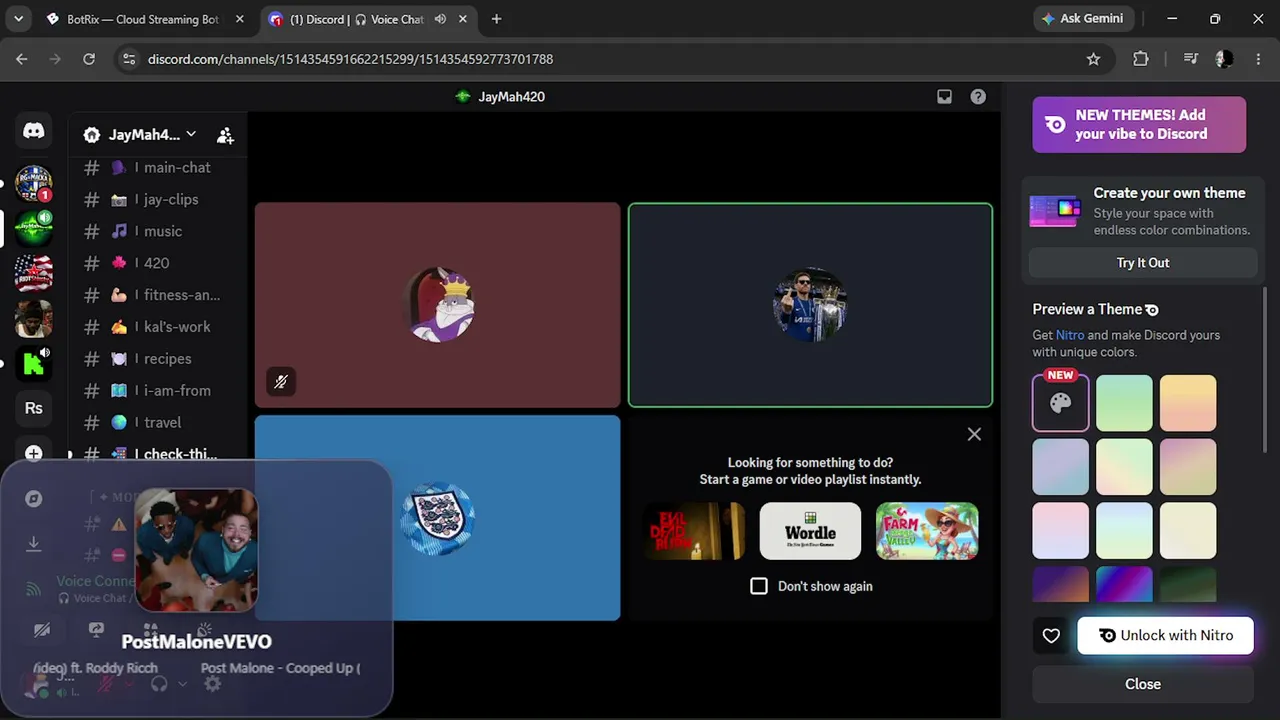The width and height of the screenshot is (1280, 720).
Task: Open a new browser tab with plus
Action: (x=496, y=19)
